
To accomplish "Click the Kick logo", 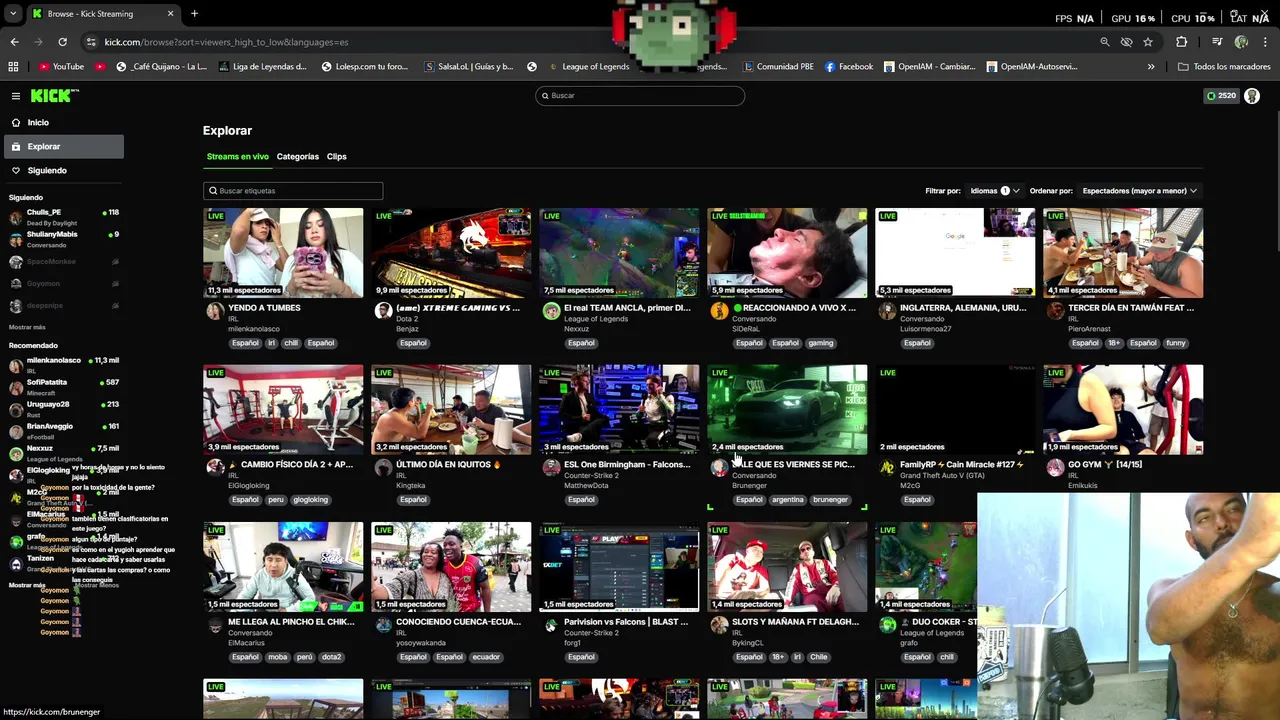I will [x=53, y=96].
